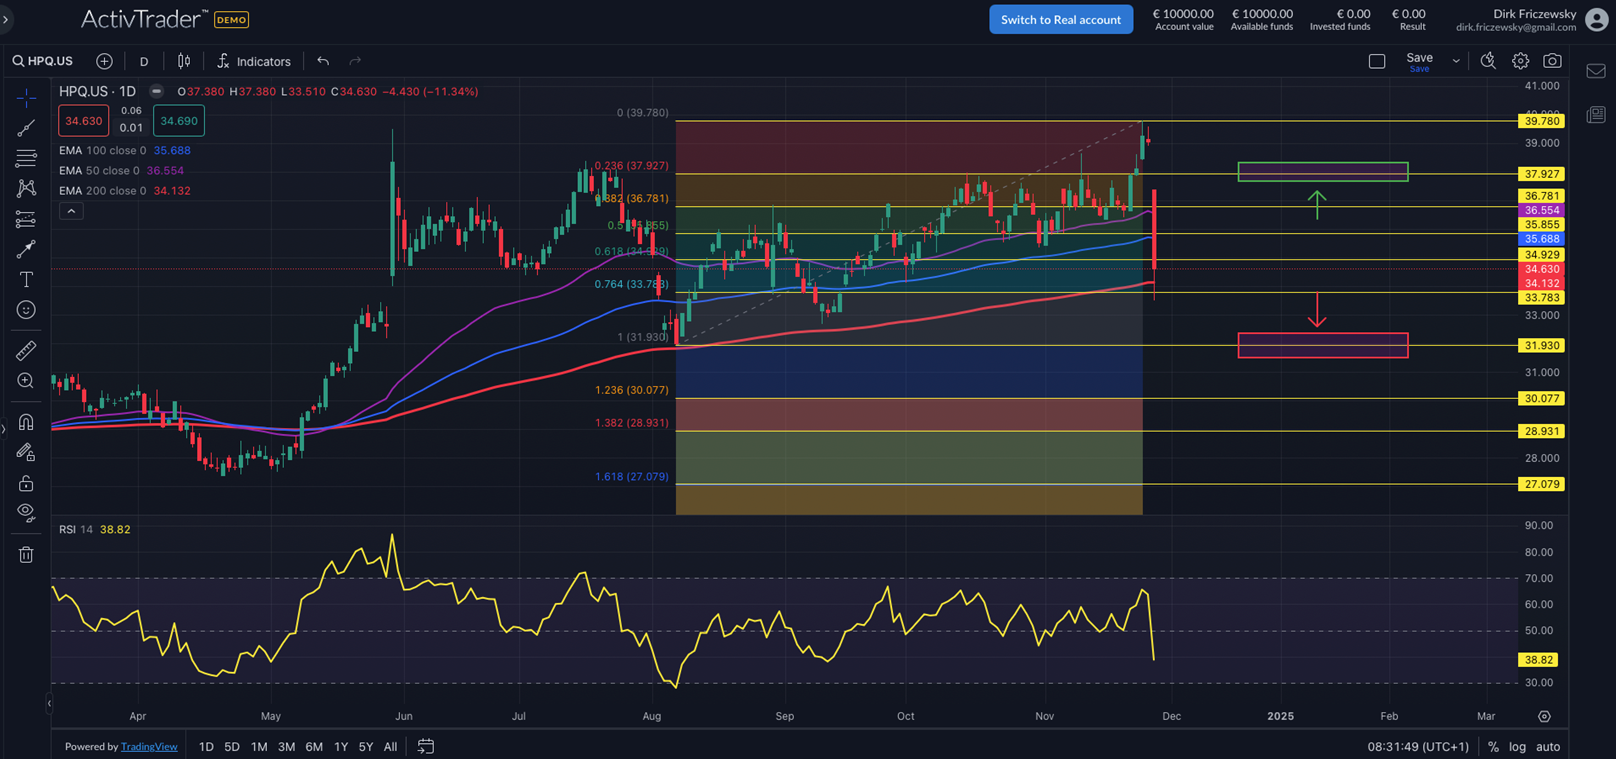
Task: Delete drawings with trash icon
Action: pyautogui.click(x=26, y=554)
